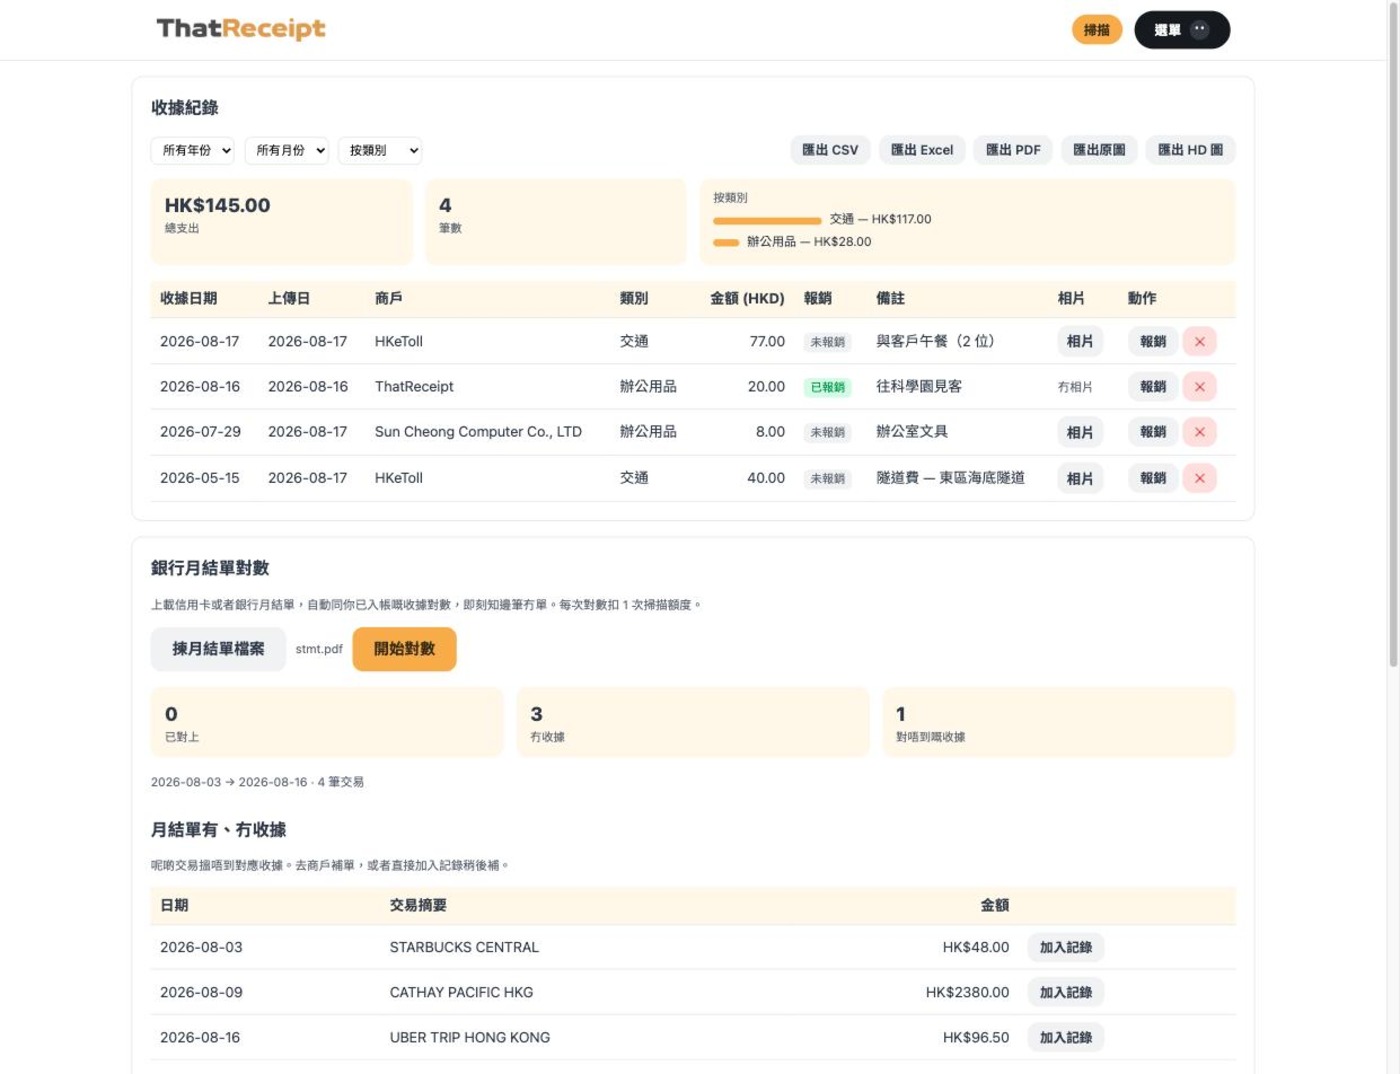The width and height of the screenshot is (1400, 1074).
Task: Click the 1 對唔到嘅收據 summary card
Action: pyautogui.click(x=1059, y=722)
